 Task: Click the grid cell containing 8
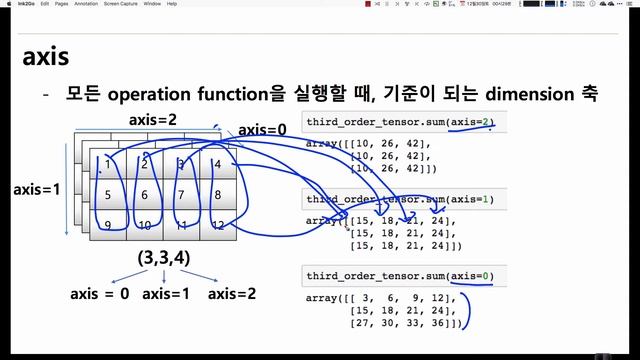click(x=218, y=194)
